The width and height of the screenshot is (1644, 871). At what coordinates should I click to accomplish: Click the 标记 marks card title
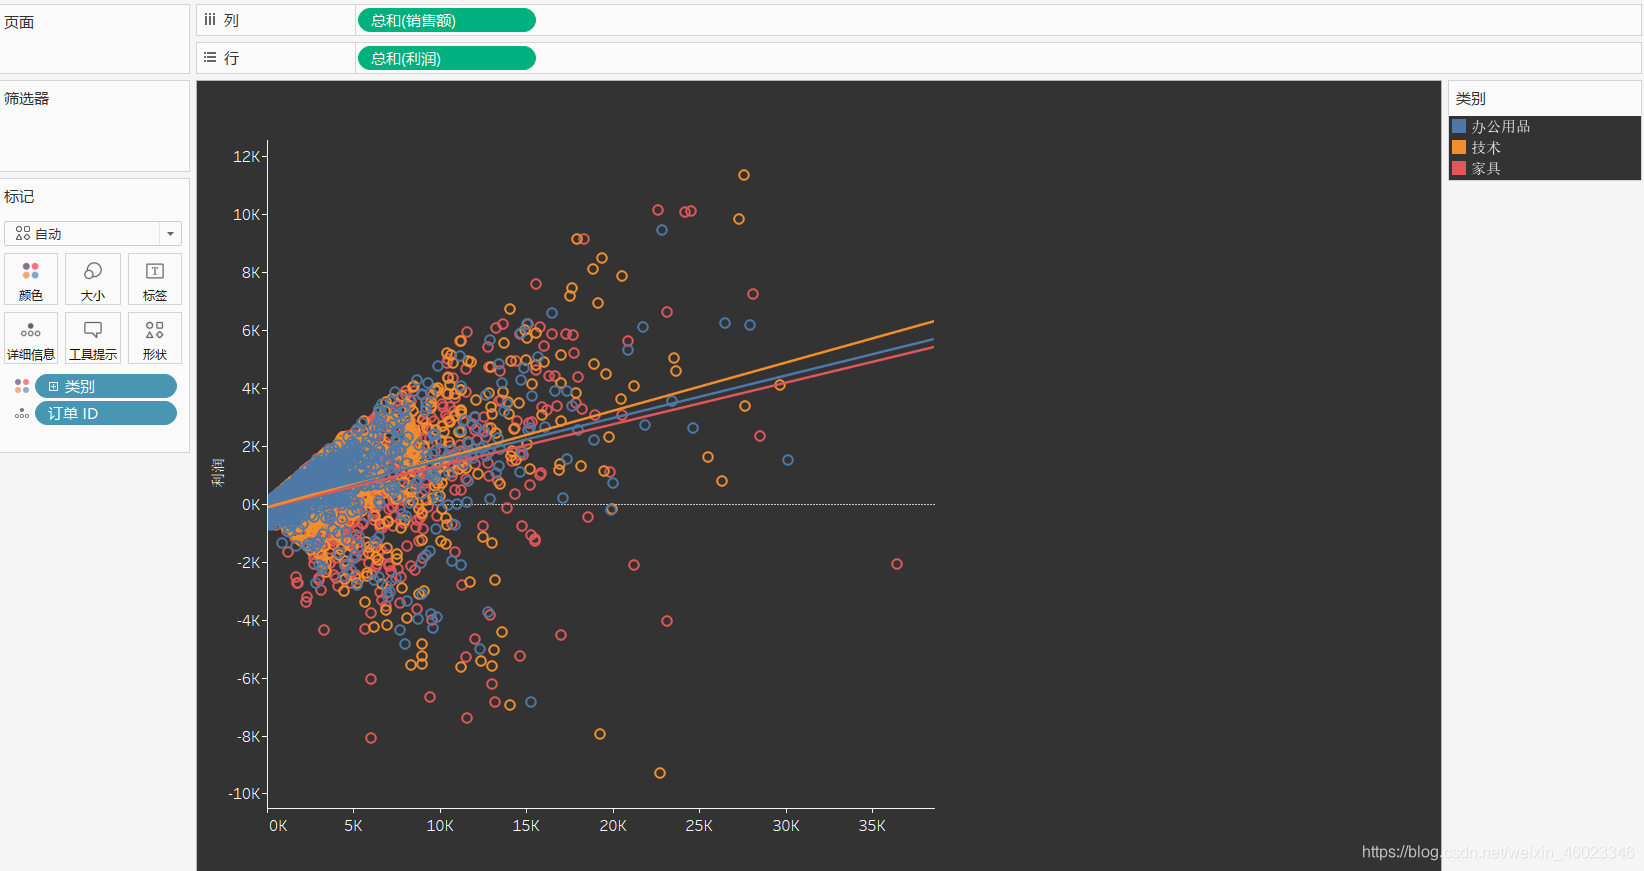pos(19,196)
